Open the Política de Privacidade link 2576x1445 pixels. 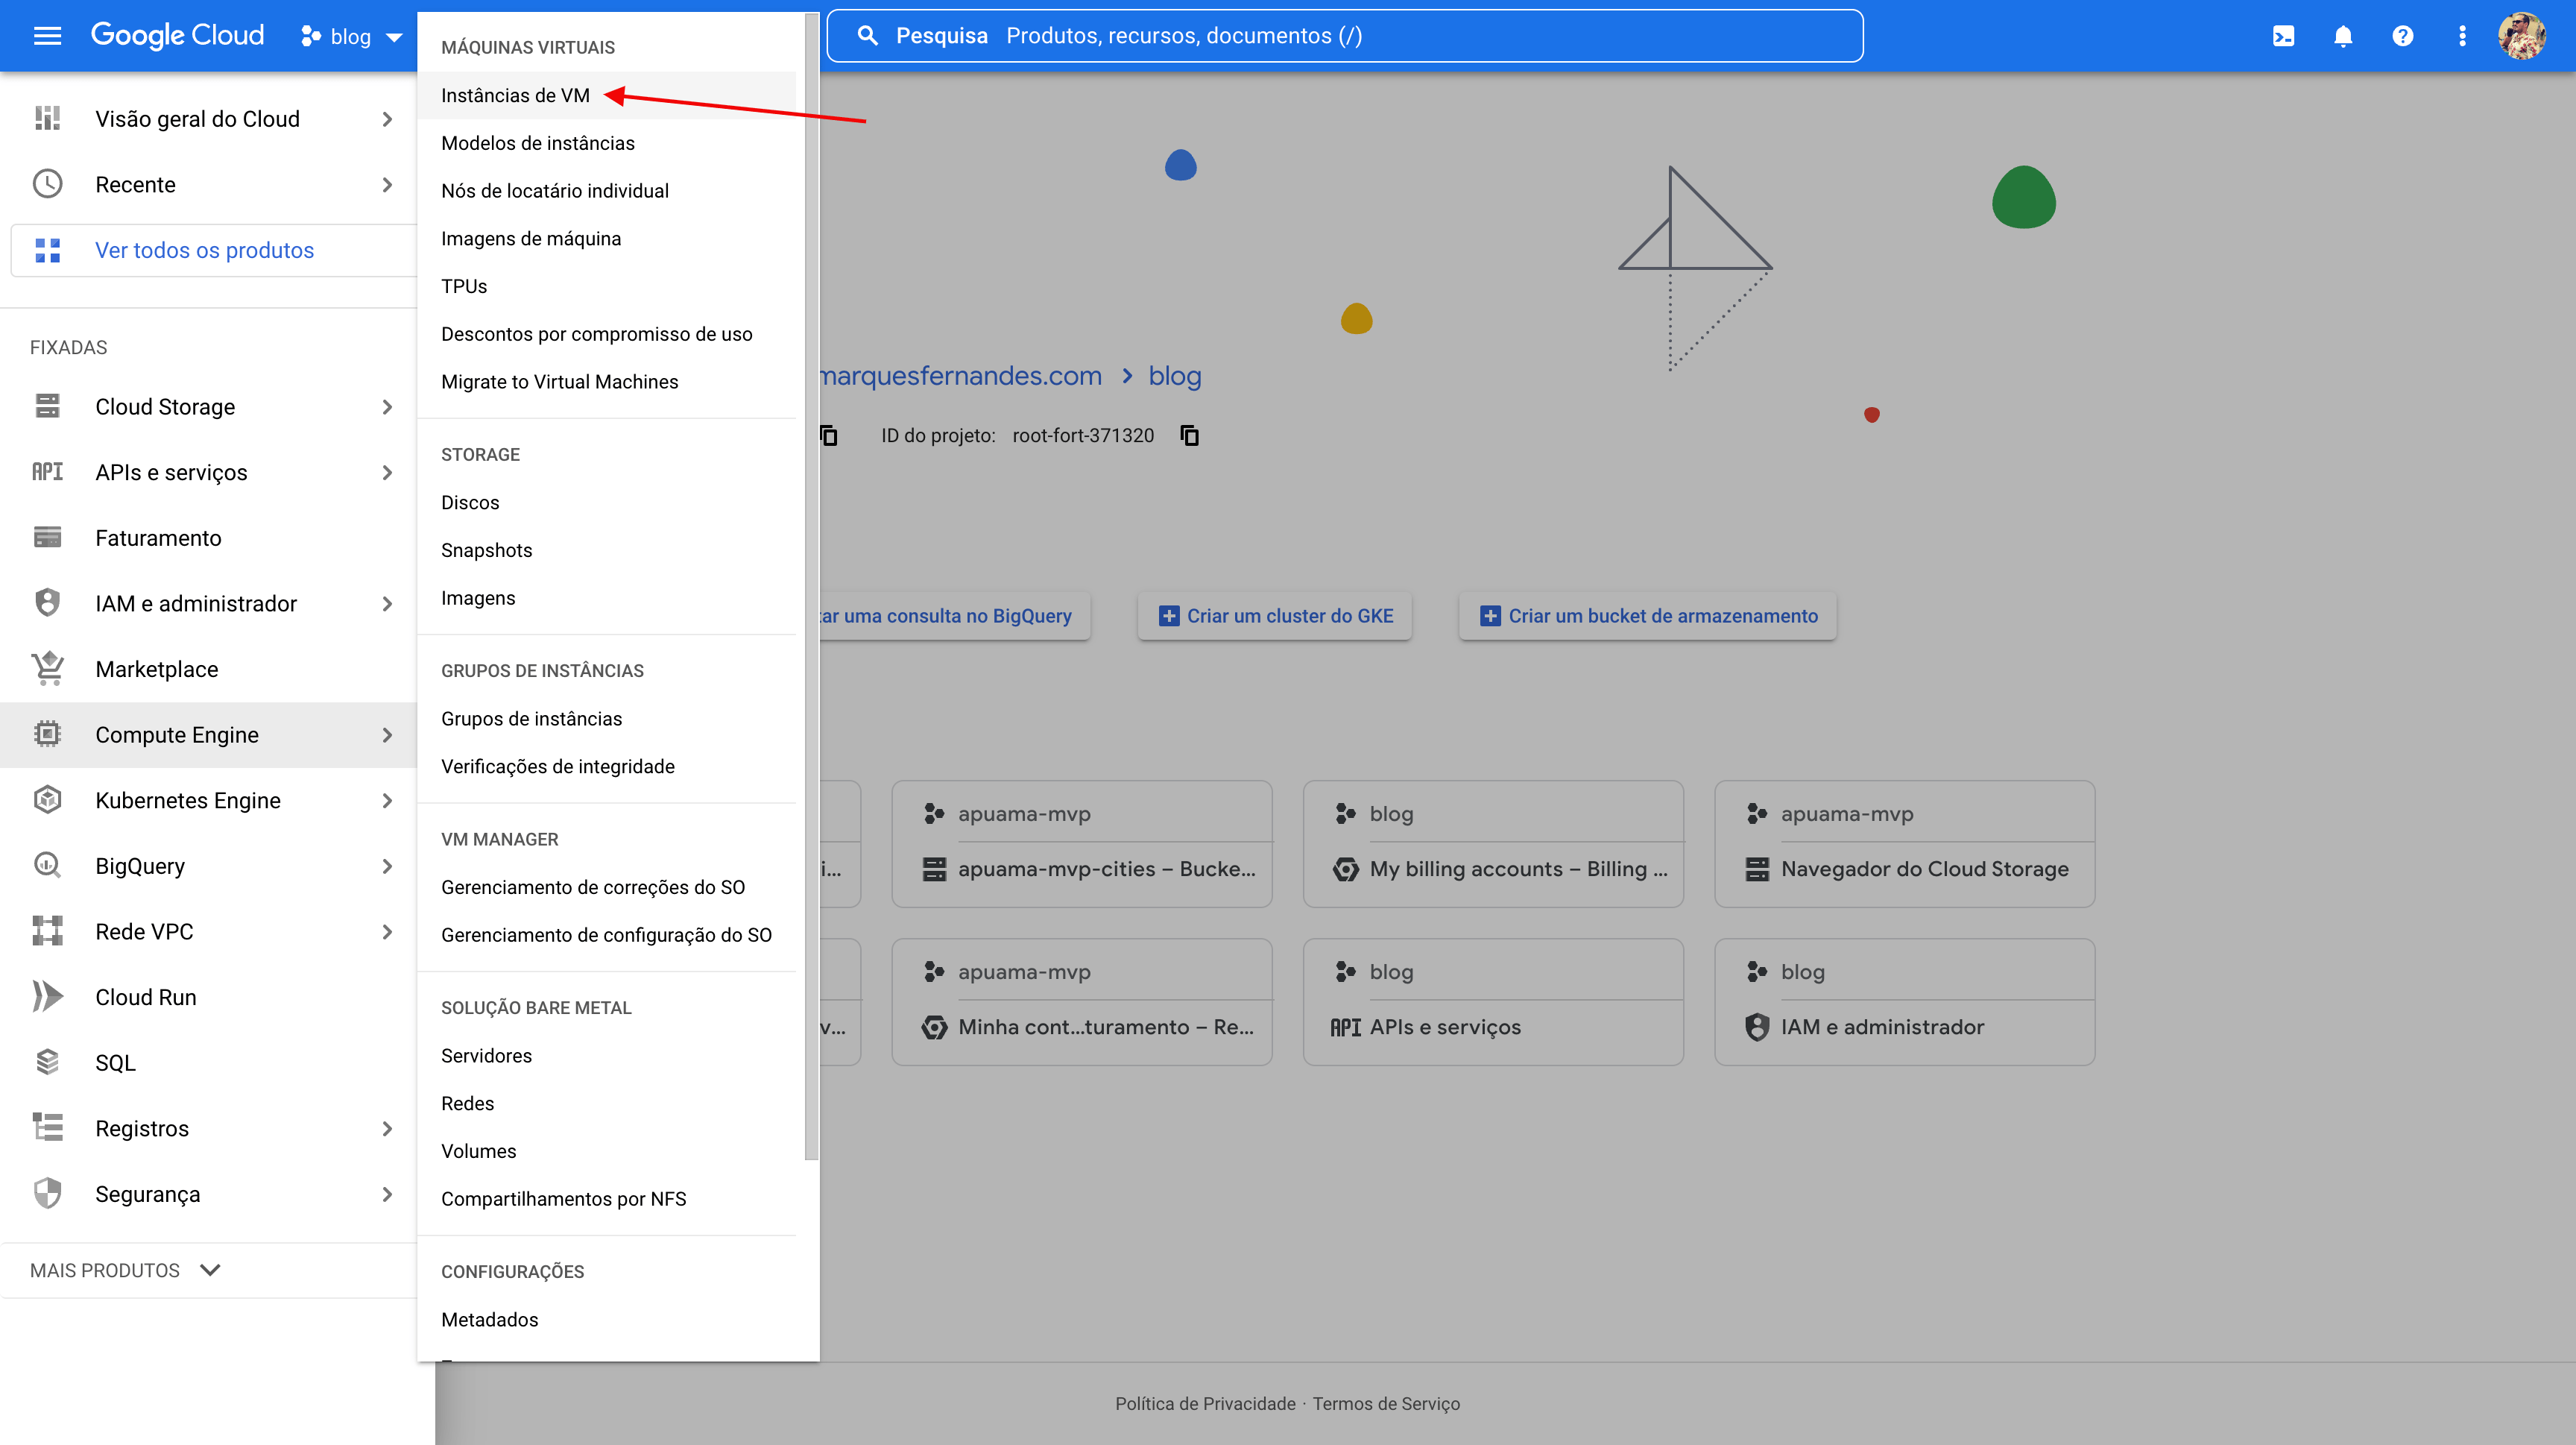(1205, 1404)
